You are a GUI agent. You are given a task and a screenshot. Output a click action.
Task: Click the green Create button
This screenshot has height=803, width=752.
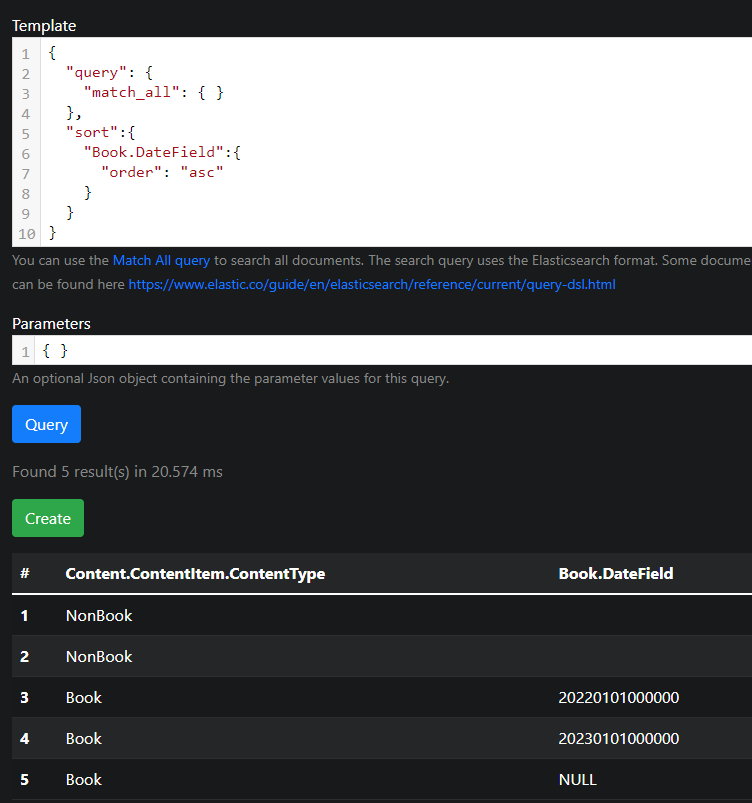[47, 519]
